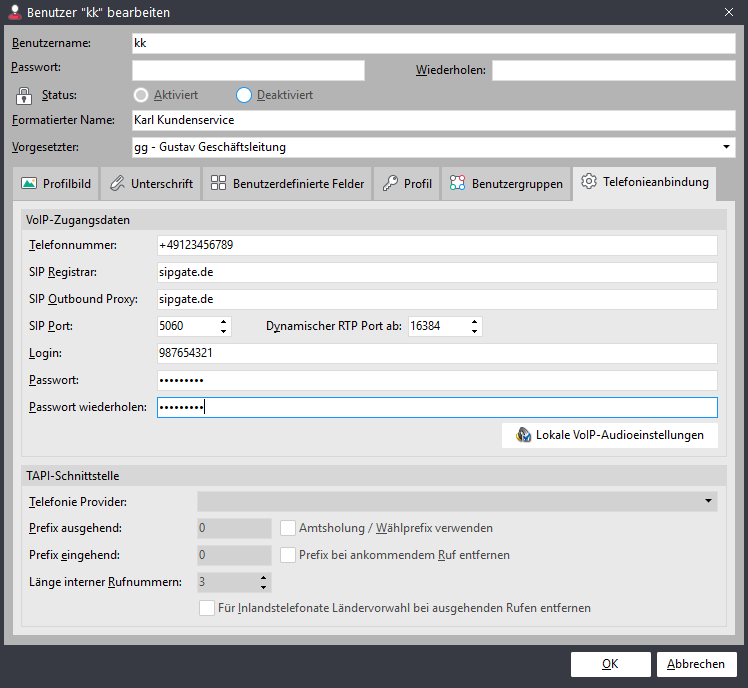The width and height of the screenshot is (748, 688).
Task: Click the Formatierter Name field
Action: click(x=434, y=120)
